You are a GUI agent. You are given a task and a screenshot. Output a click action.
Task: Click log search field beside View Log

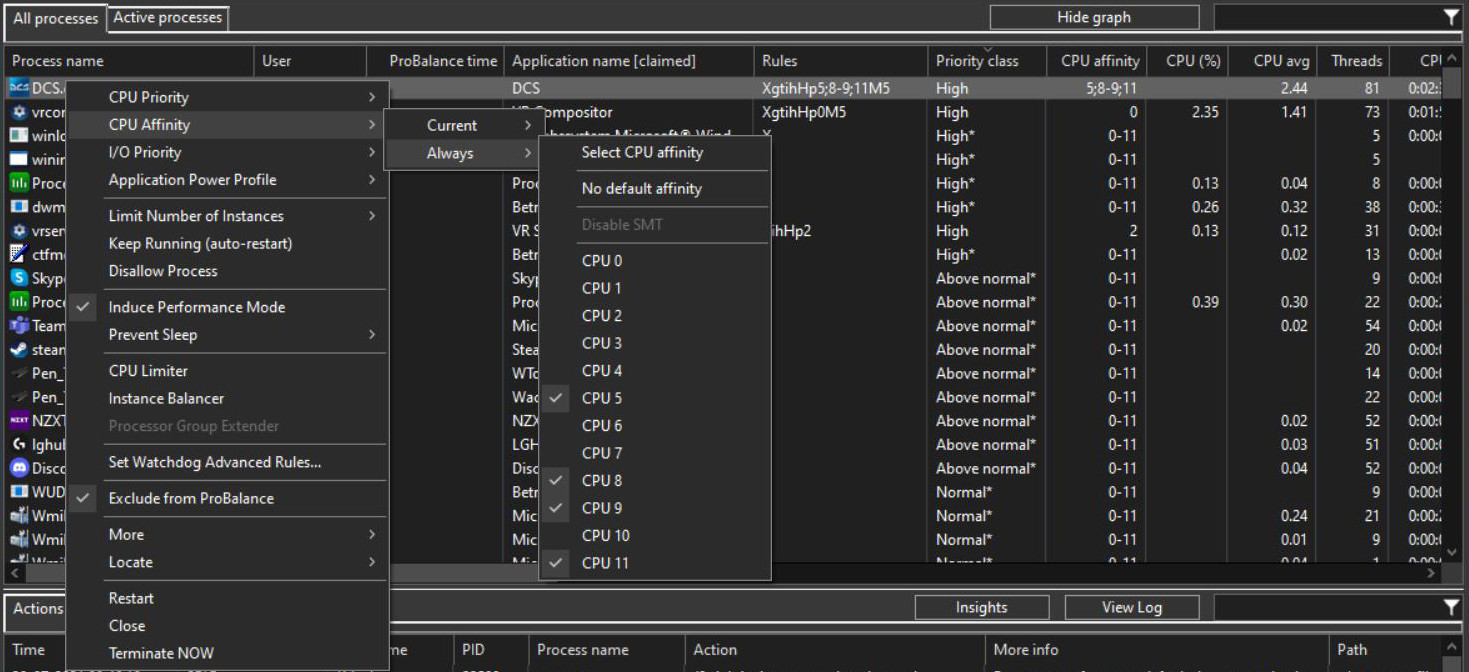(x=1327, y=607)
